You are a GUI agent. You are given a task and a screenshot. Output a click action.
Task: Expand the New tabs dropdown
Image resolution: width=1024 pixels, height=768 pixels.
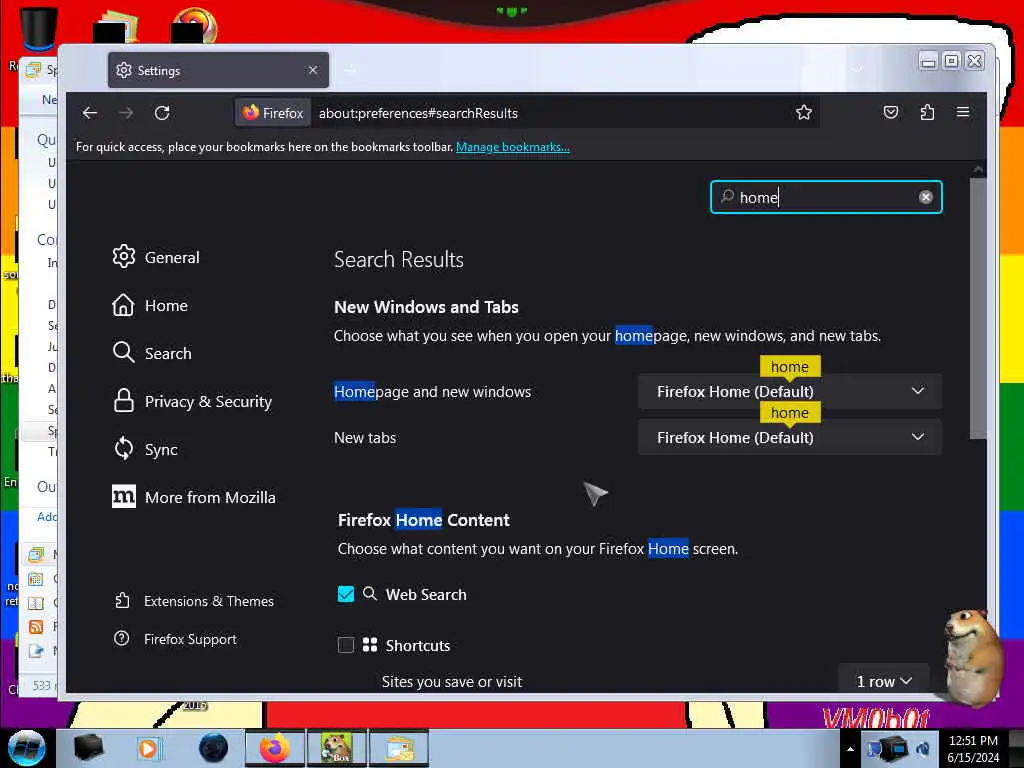tap(790, 438)
